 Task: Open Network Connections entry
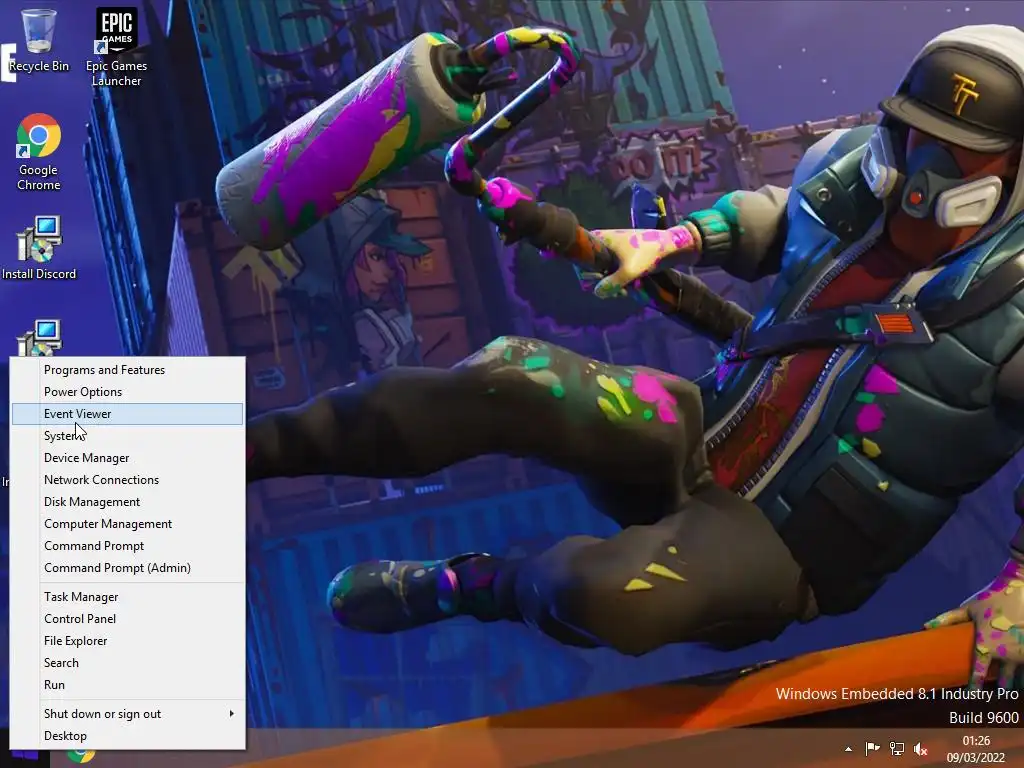point(127,480)
